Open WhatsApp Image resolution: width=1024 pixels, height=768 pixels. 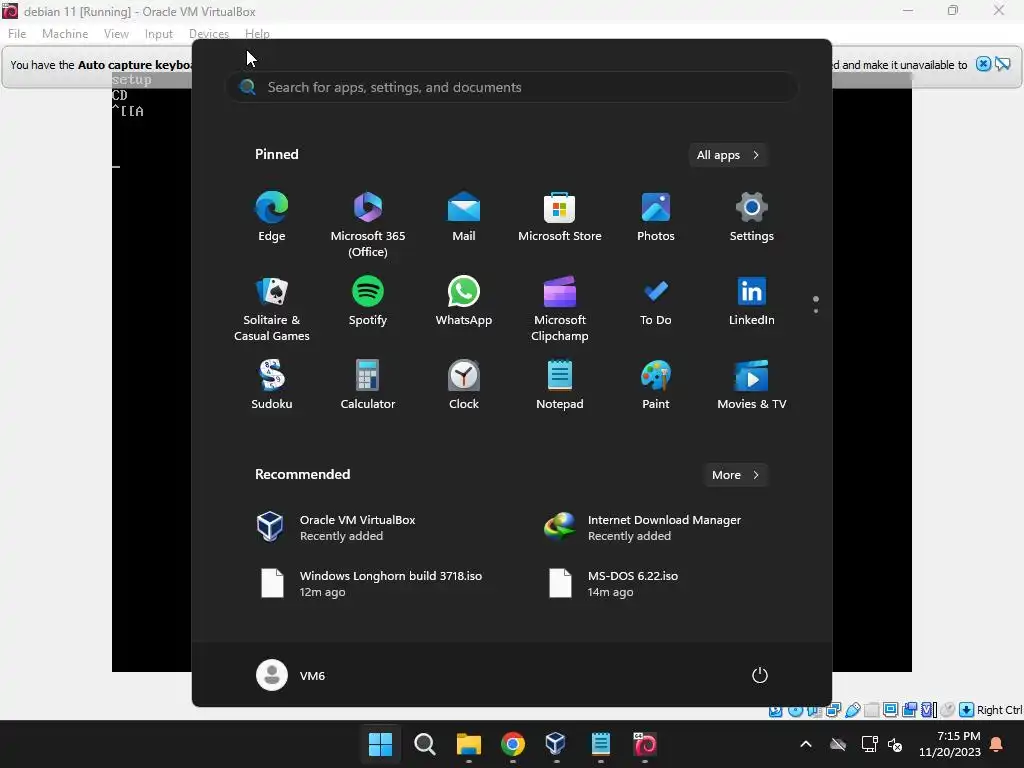(x=464, y=302)
